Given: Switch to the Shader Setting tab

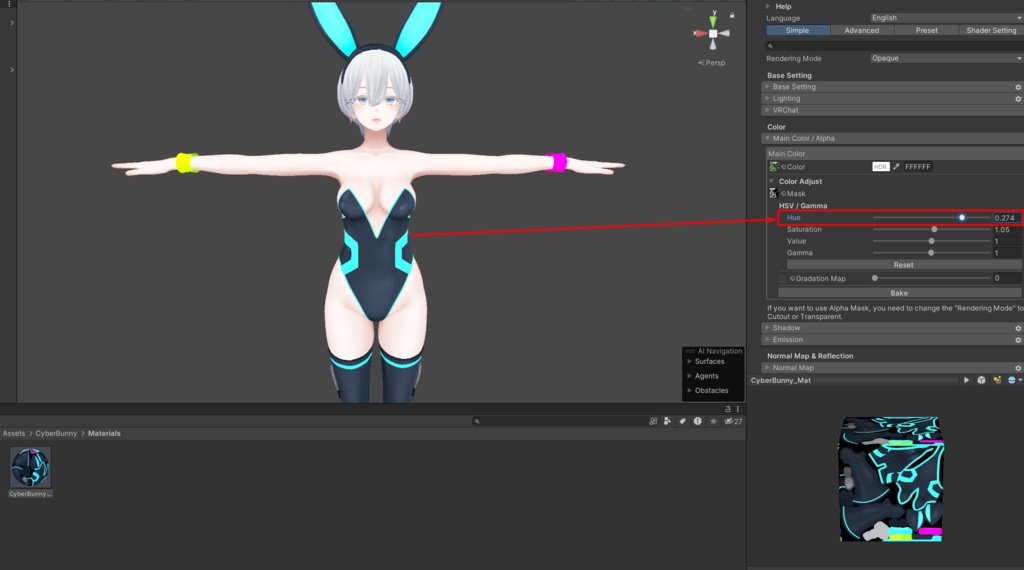Looking at the screenshot, I should click(x=991, y=30).
